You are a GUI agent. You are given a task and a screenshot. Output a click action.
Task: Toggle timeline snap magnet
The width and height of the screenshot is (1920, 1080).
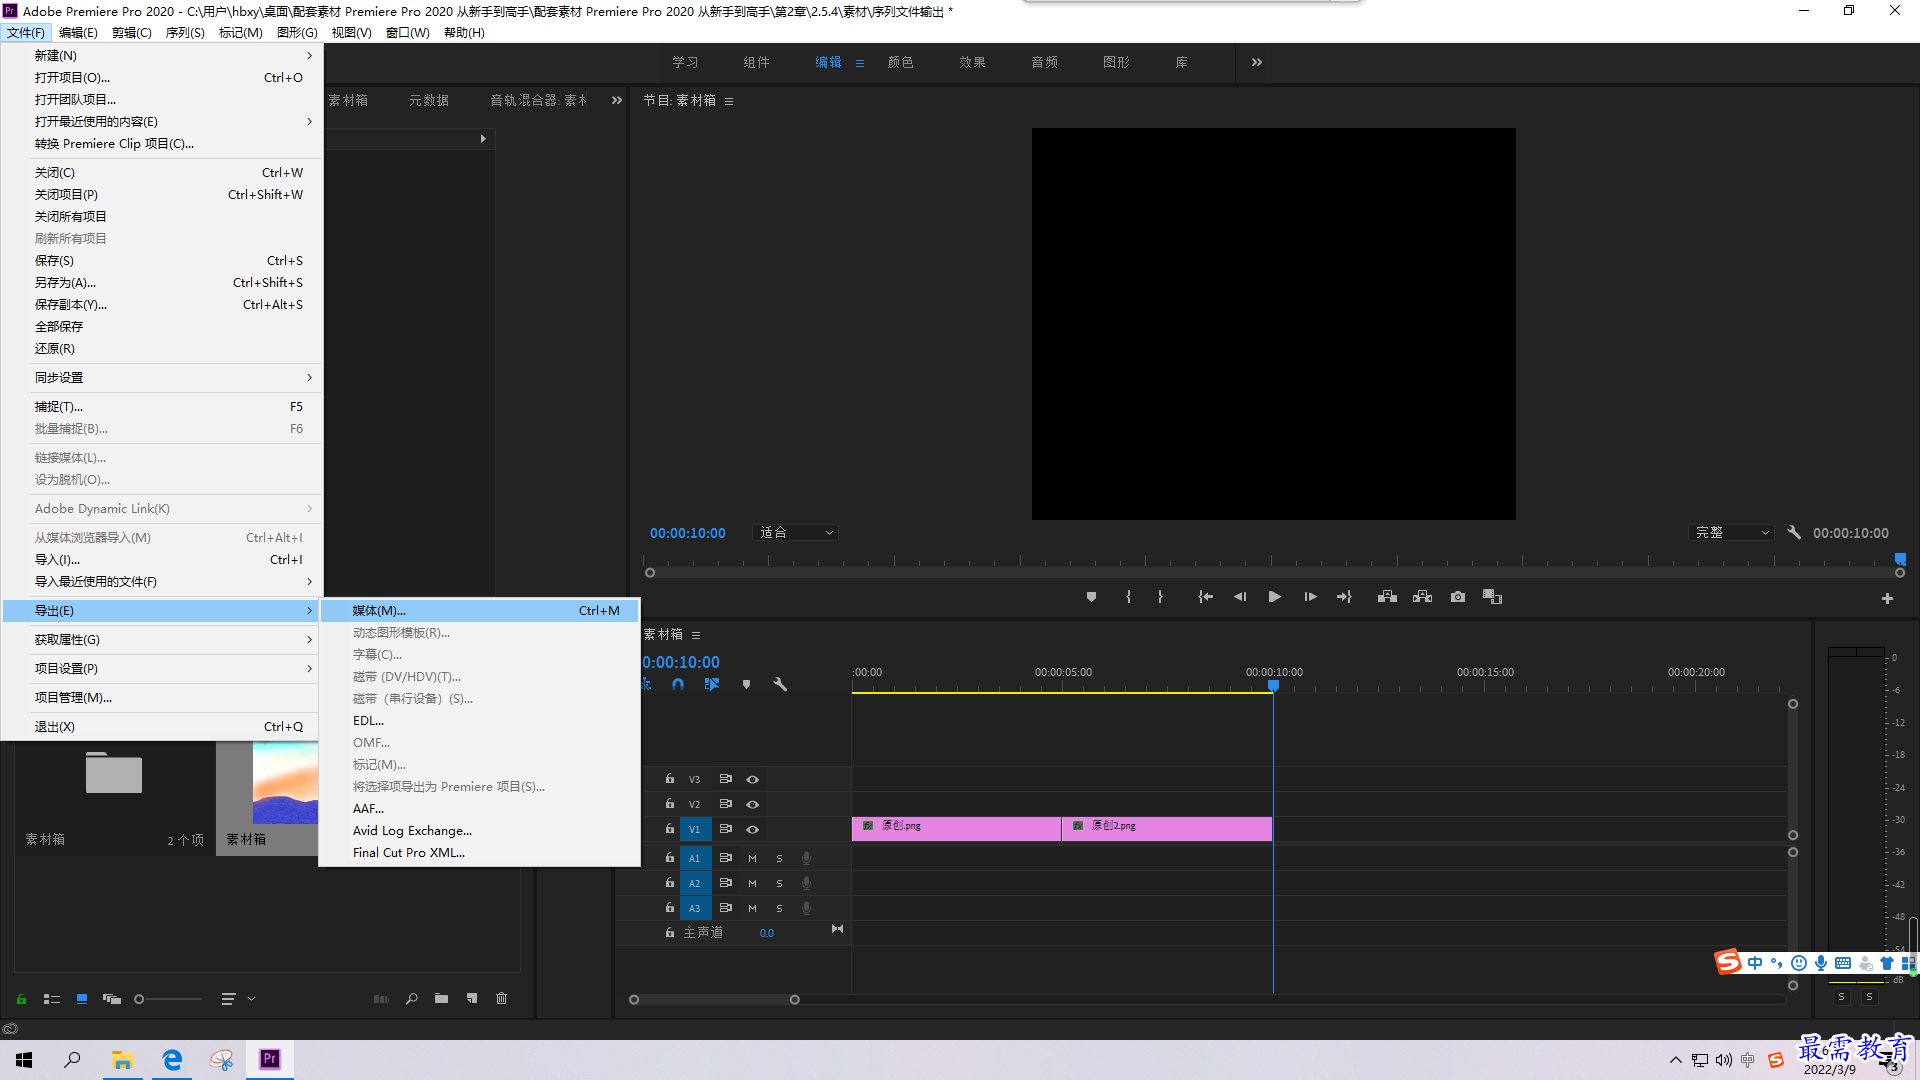tap(678, 685)
